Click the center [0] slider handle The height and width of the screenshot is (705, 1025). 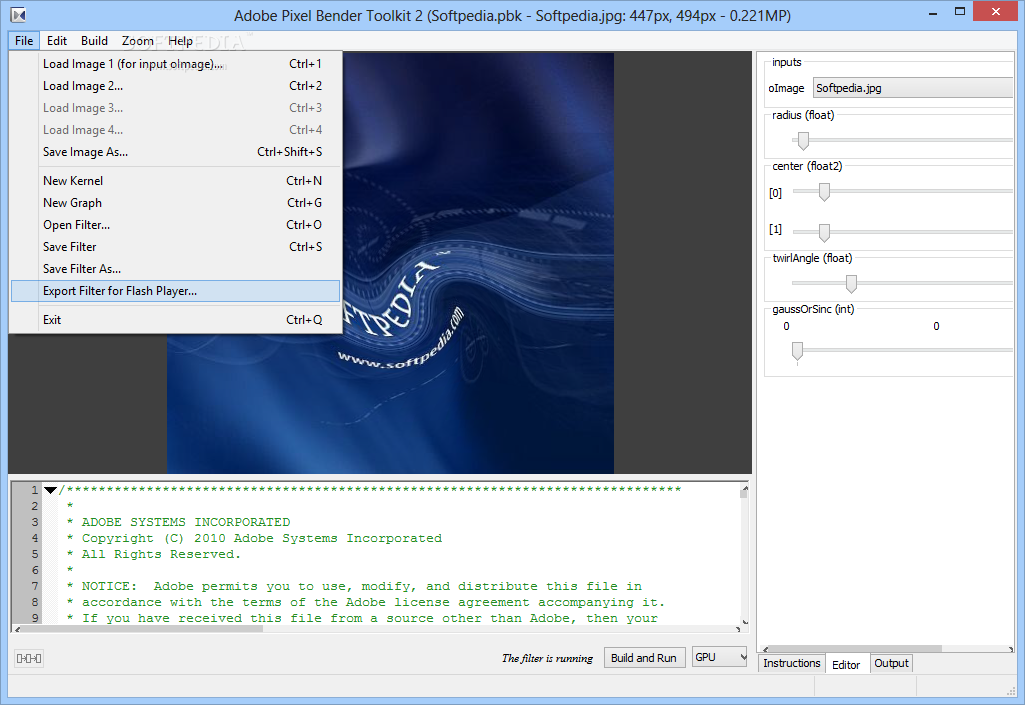click(x=824, y=192)
